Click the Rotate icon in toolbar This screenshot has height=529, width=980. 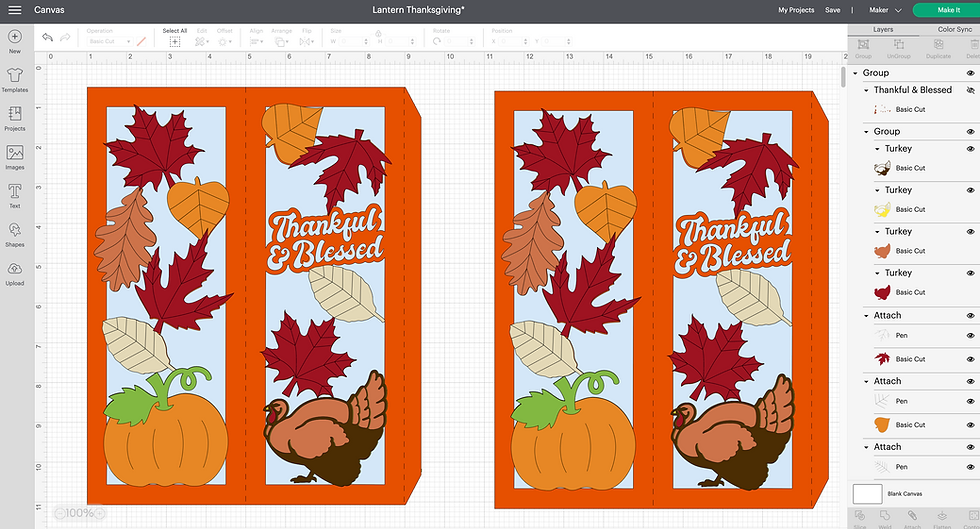point(437,41)
